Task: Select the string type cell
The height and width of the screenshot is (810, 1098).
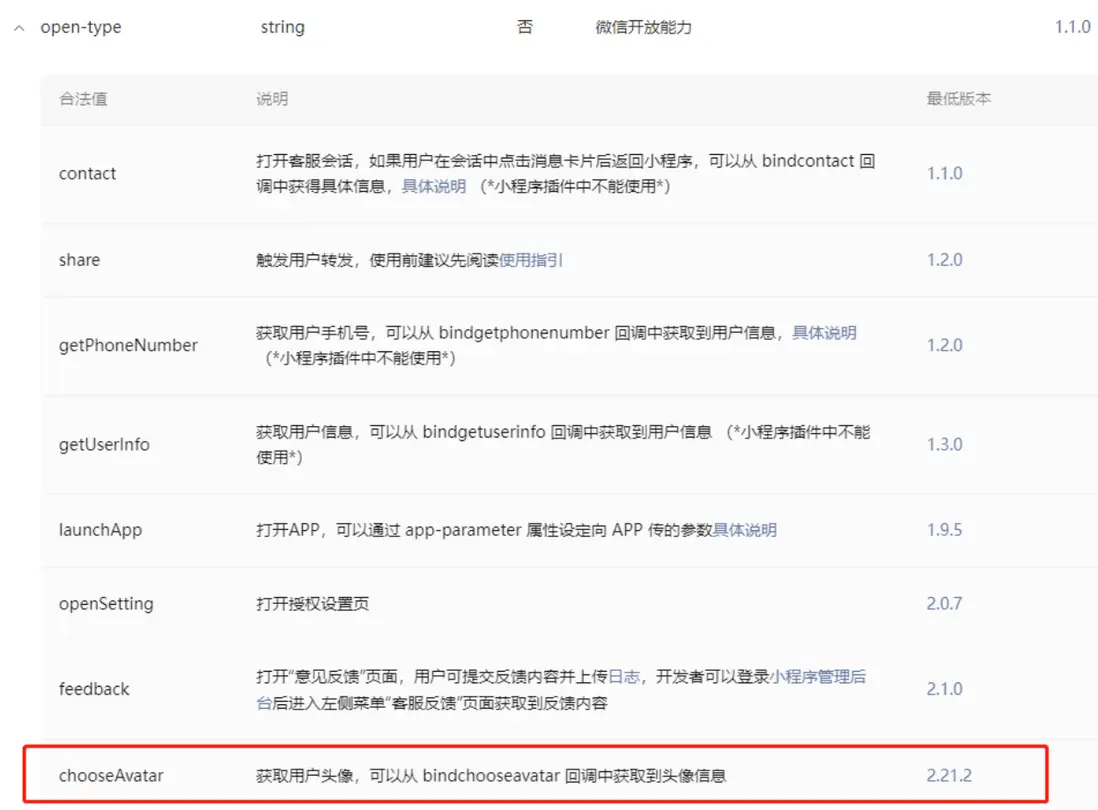Action: [283, 27]
